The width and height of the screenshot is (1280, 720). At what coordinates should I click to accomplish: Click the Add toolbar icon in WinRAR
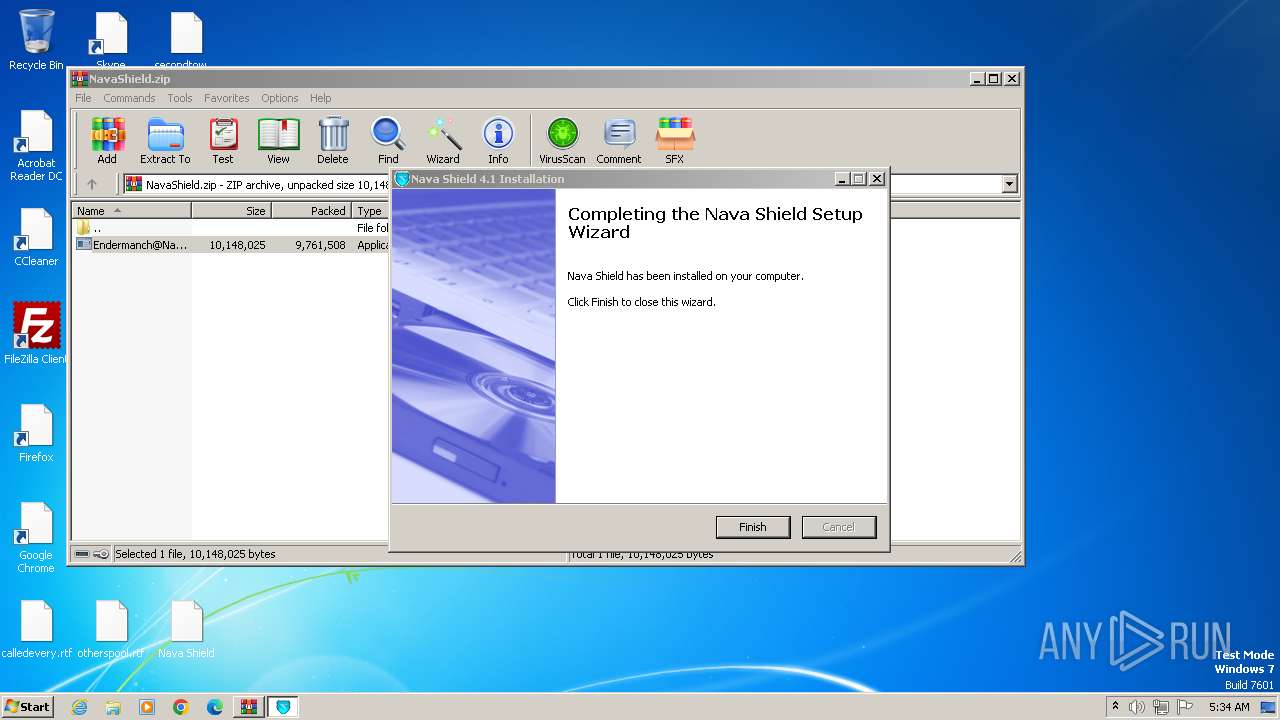pos(107,140)
